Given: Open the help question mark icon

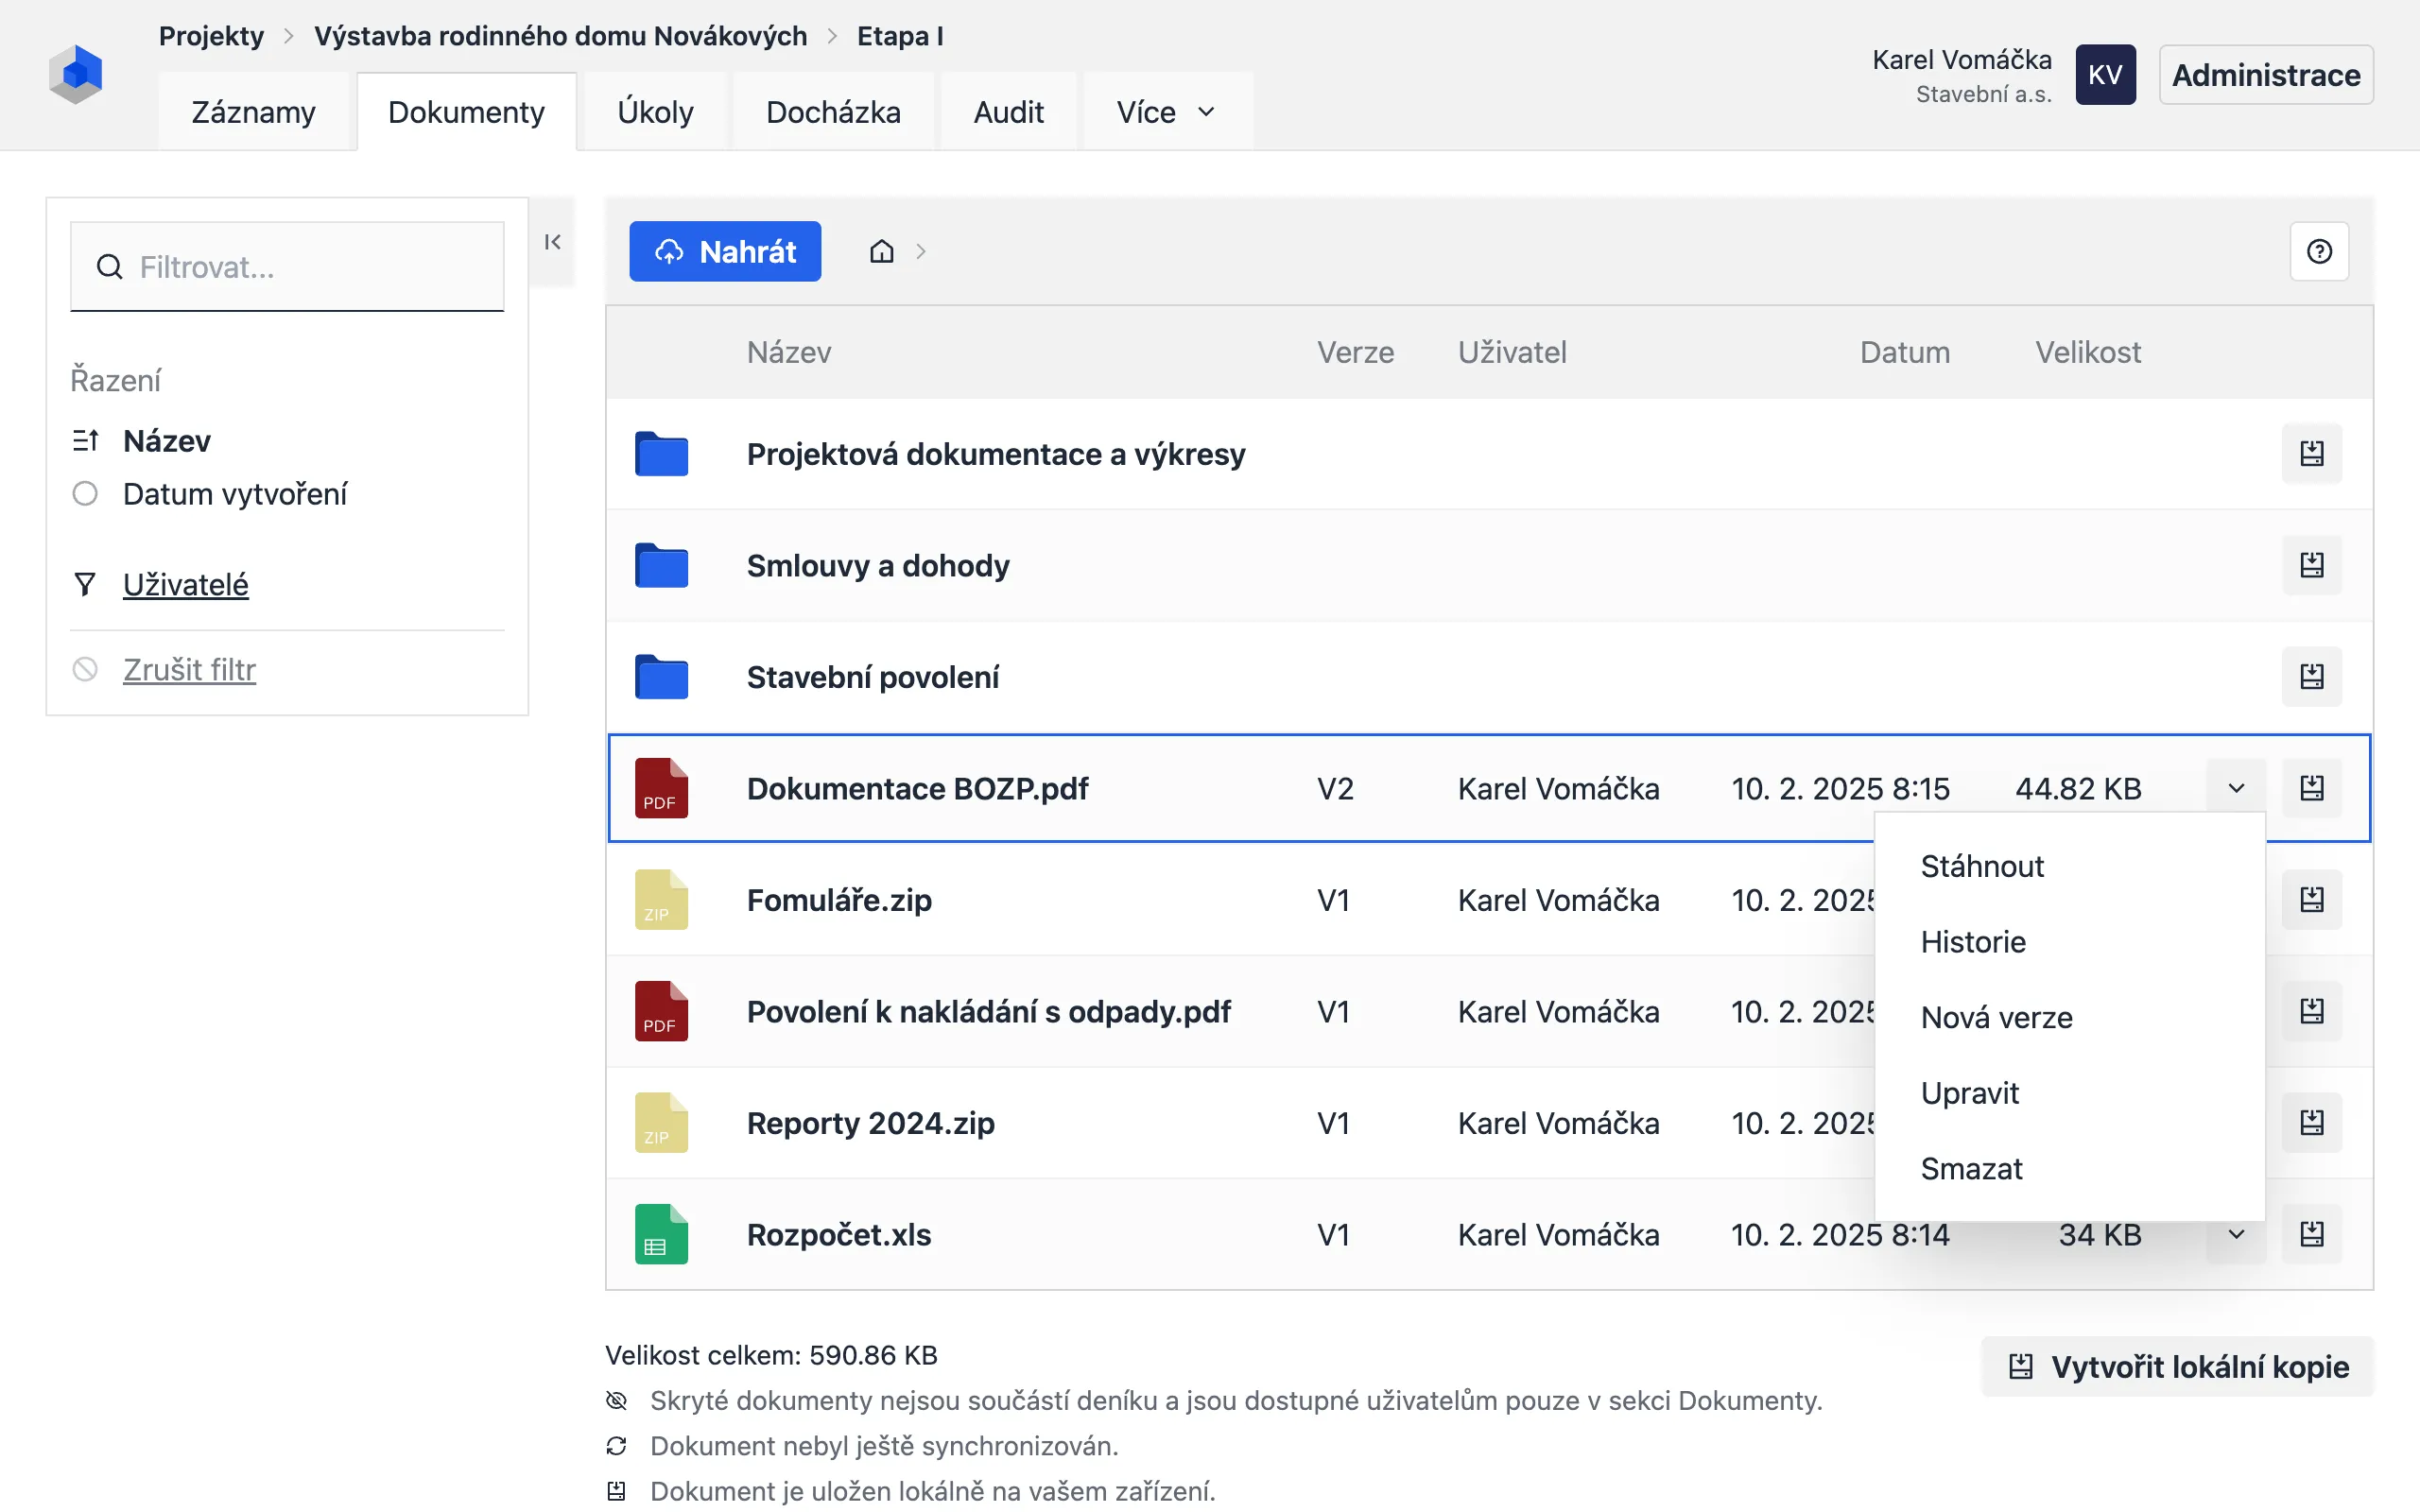Looking at the screenshot, I should click(2319, 251).
